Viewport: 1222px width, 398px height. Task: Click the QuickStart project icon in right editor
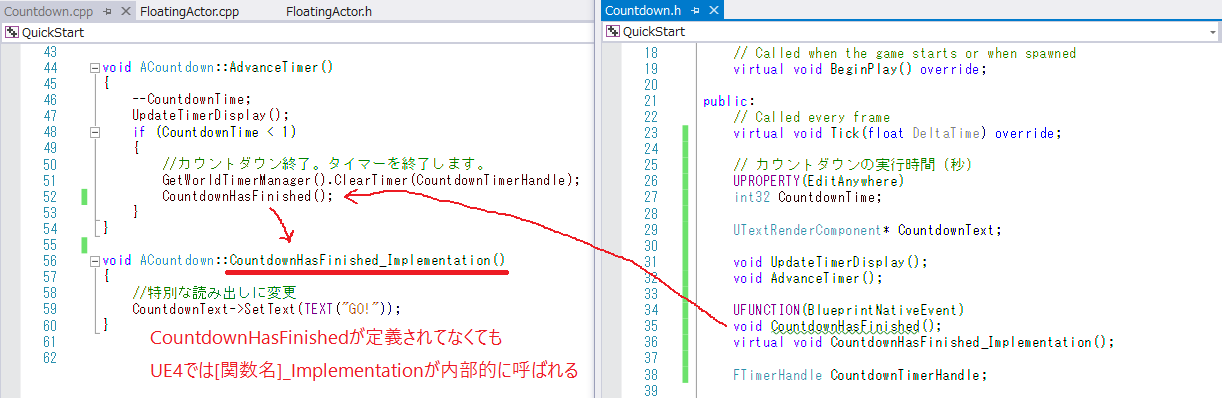pos(613,31)
